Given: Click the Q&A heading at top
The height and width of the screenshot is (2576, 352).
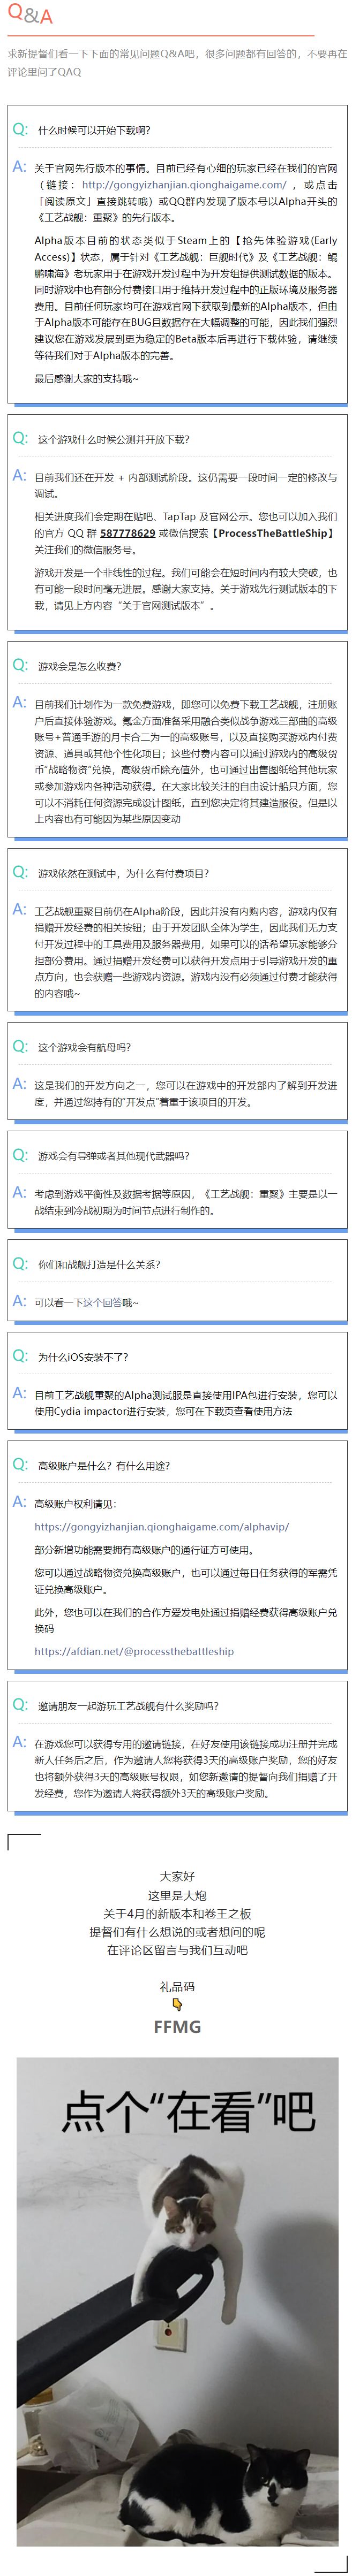Looking at the screenshot, I should [30, 16].
